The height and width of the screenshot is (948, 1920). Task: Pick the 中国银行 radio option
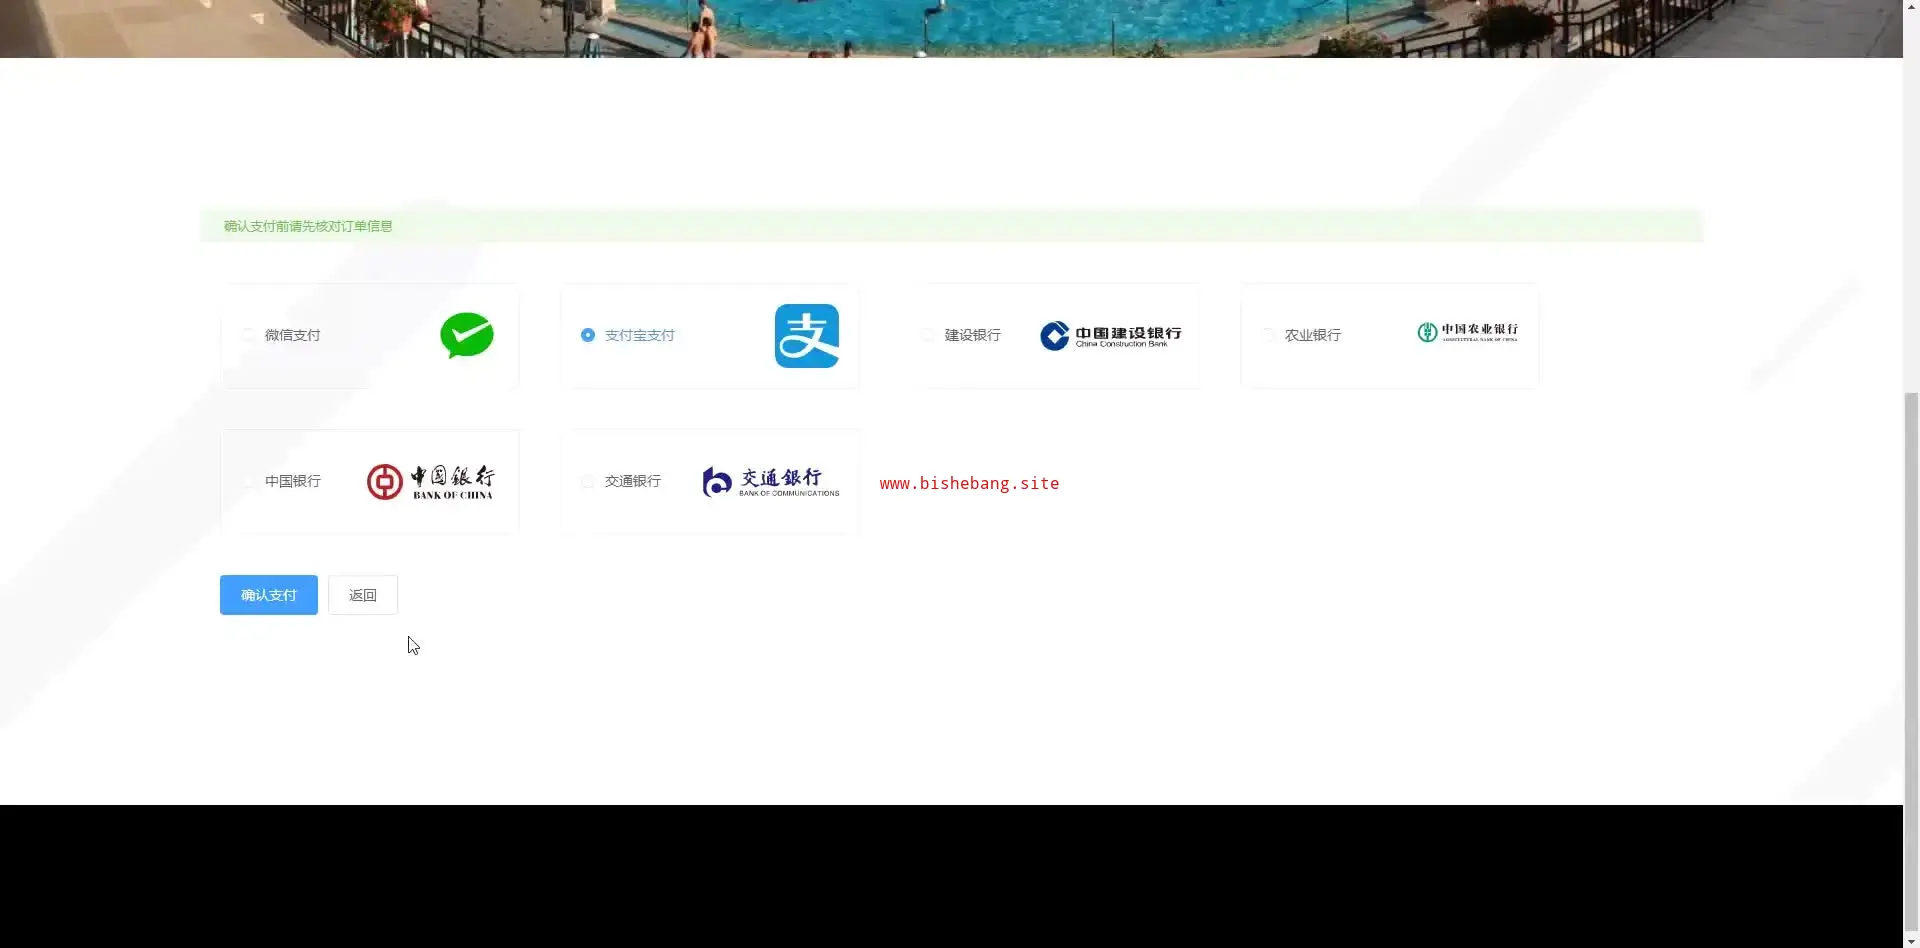tap(248, 481)
